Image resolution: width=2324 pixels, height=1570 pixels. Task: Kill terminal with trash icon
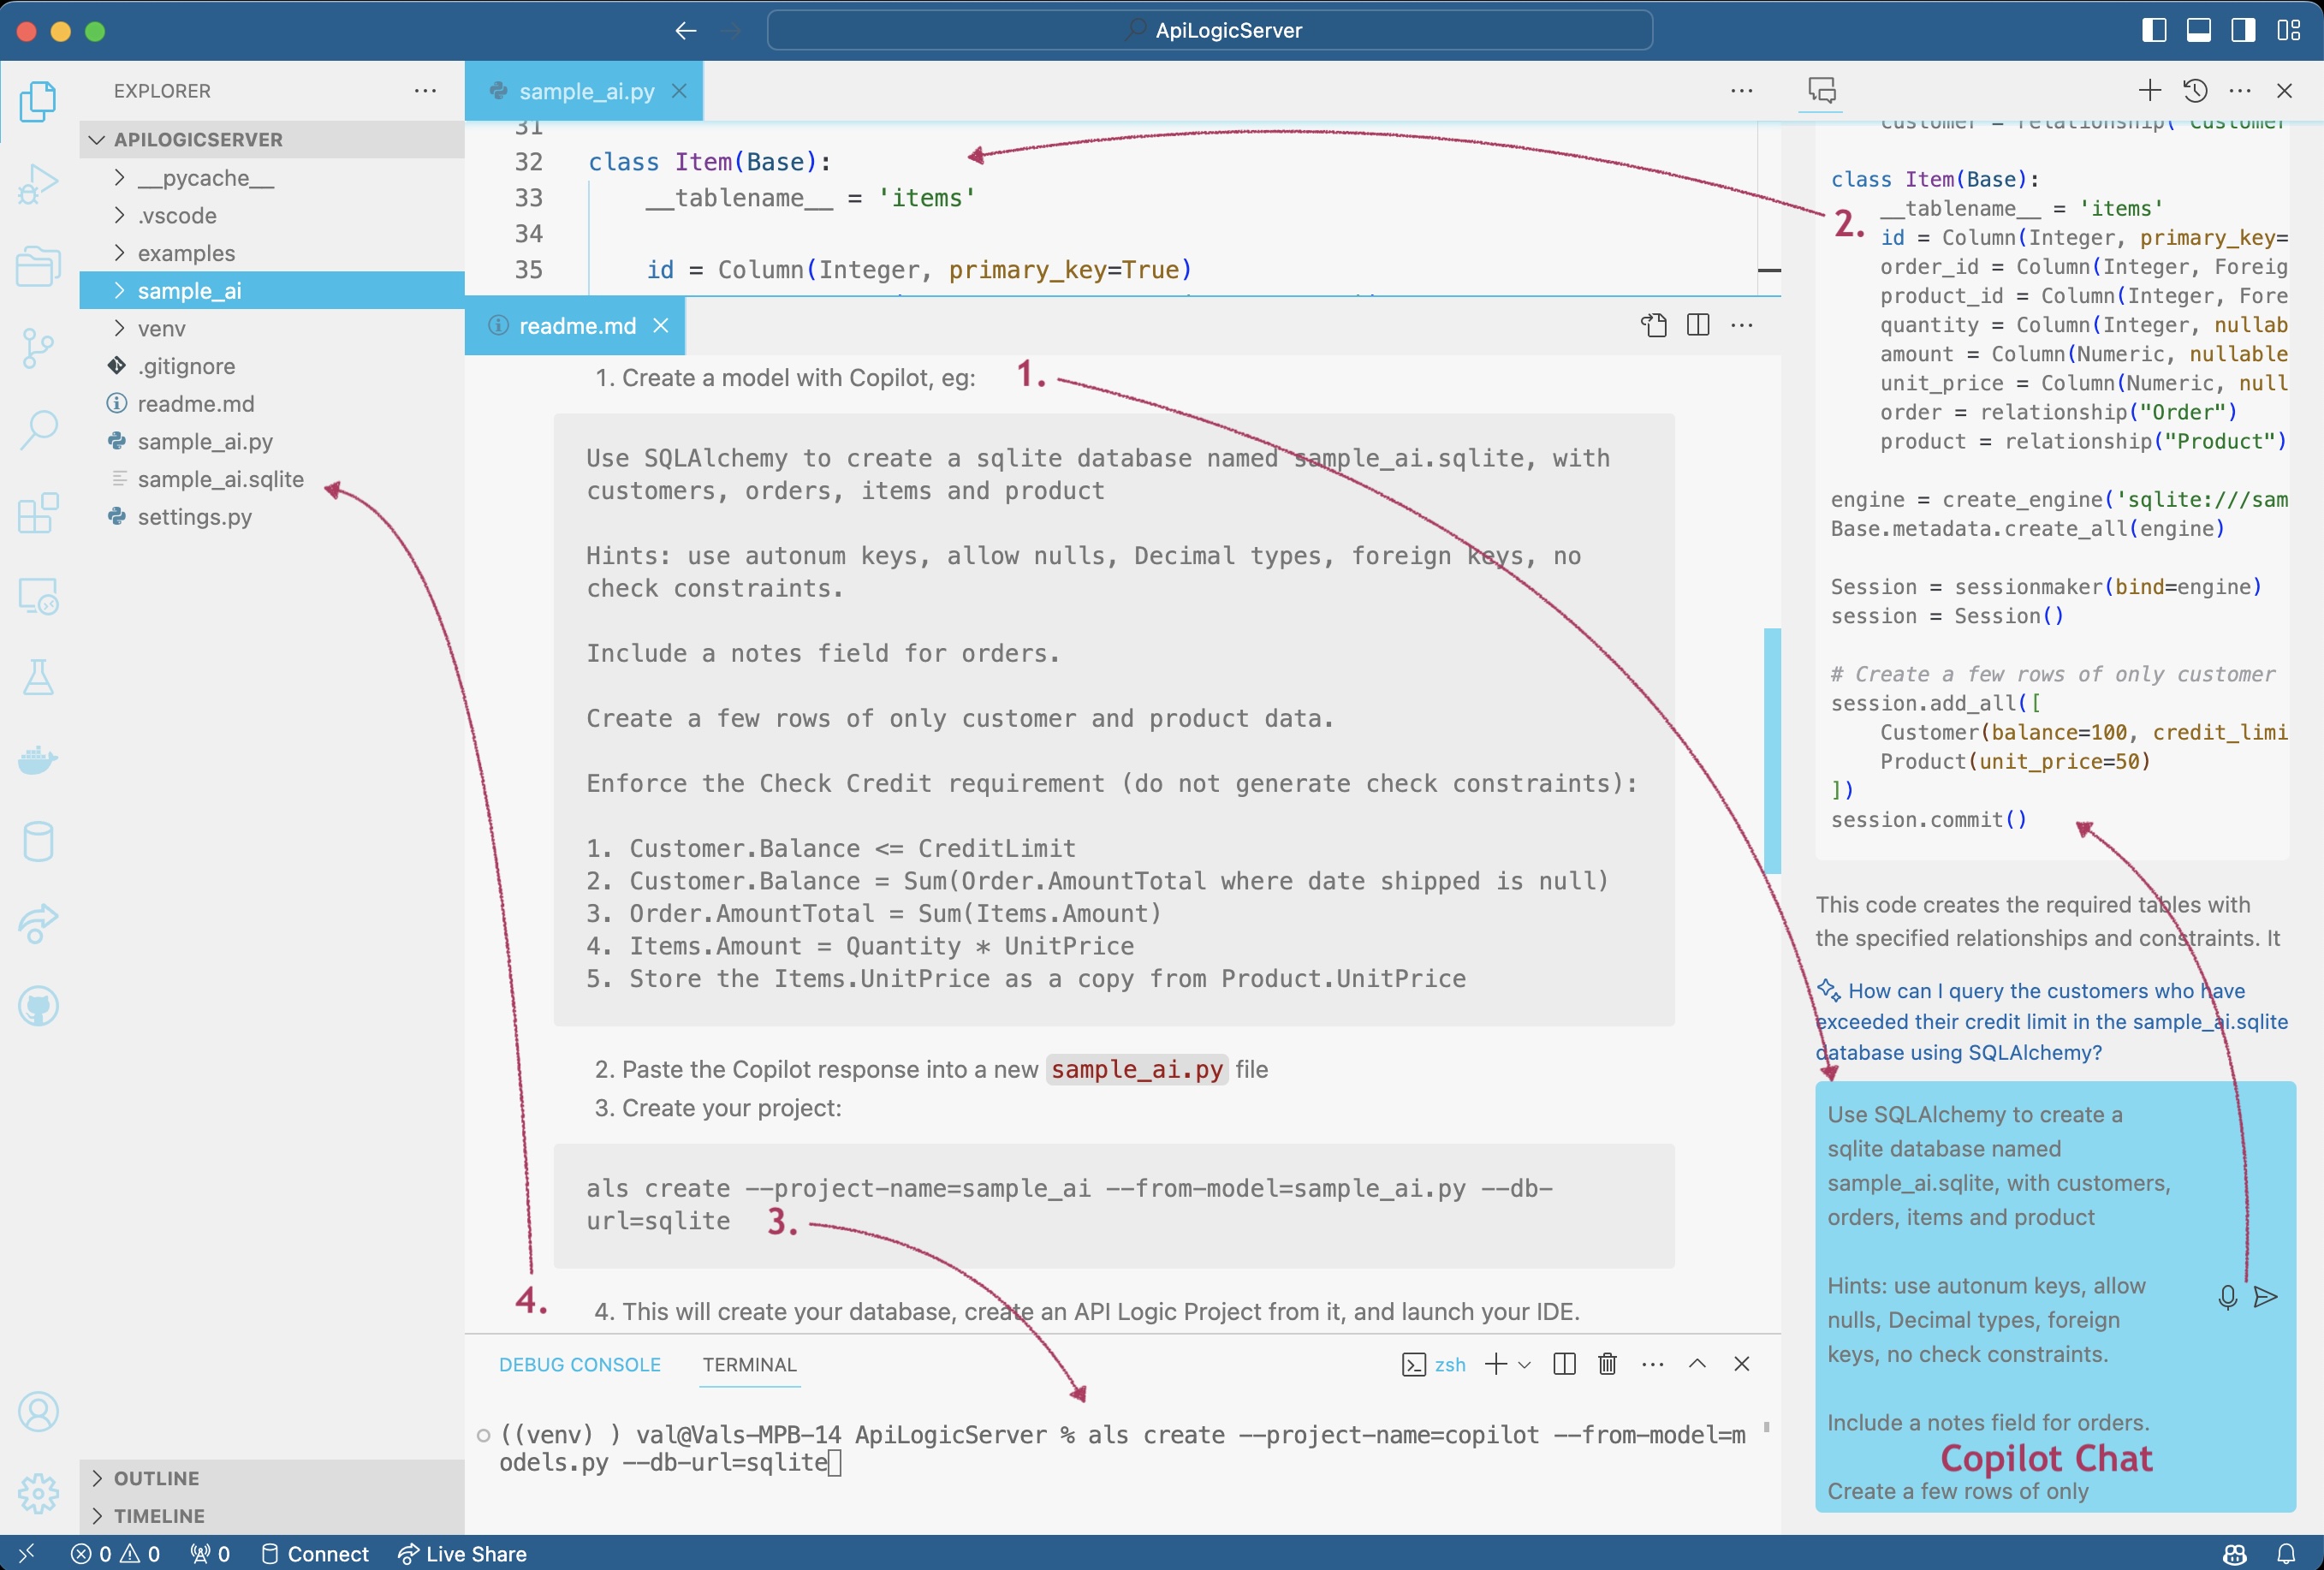point(1607,1364)
